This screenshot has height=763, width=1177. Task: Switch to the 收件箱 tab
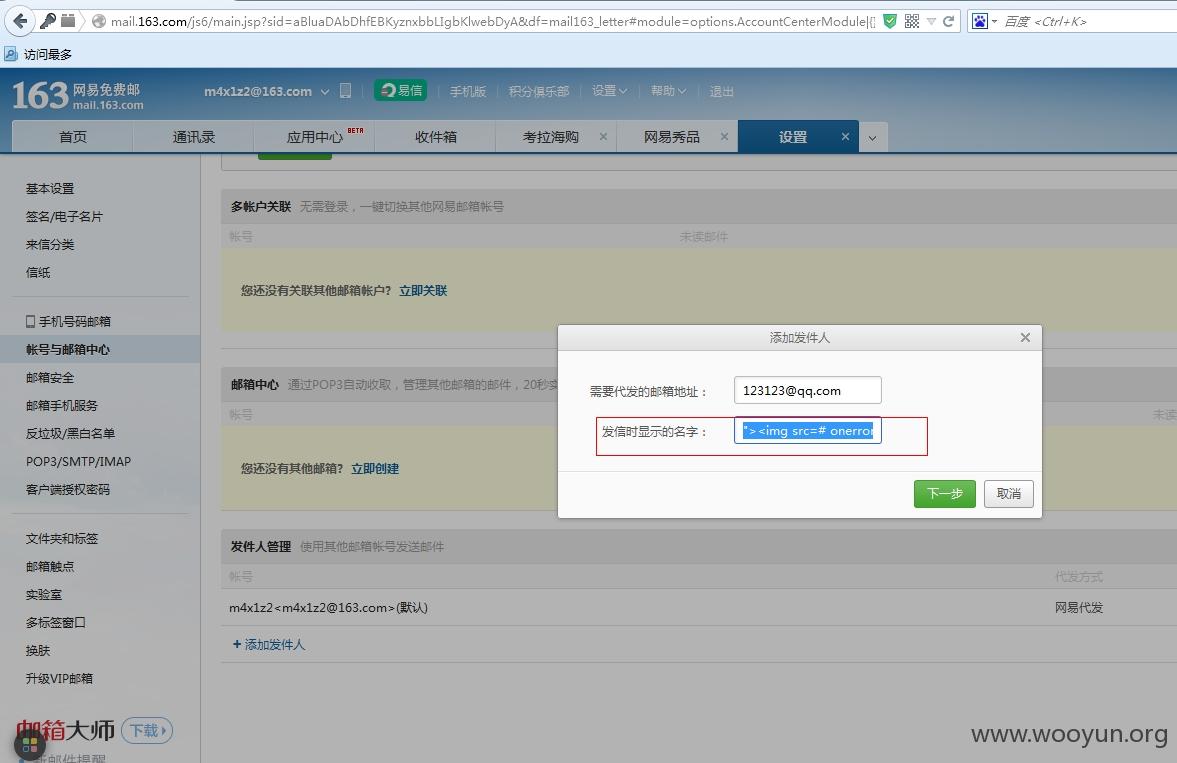[x=435, y=137]
